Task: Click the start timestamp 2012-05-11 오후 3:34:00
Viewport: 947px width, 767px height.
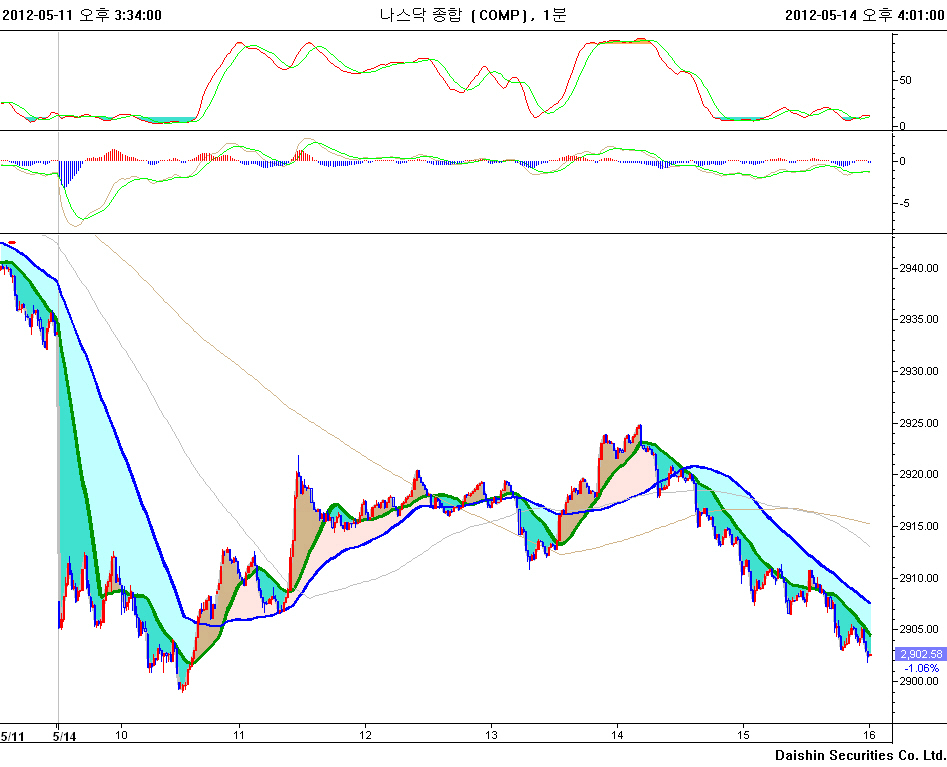Action: 82,14
